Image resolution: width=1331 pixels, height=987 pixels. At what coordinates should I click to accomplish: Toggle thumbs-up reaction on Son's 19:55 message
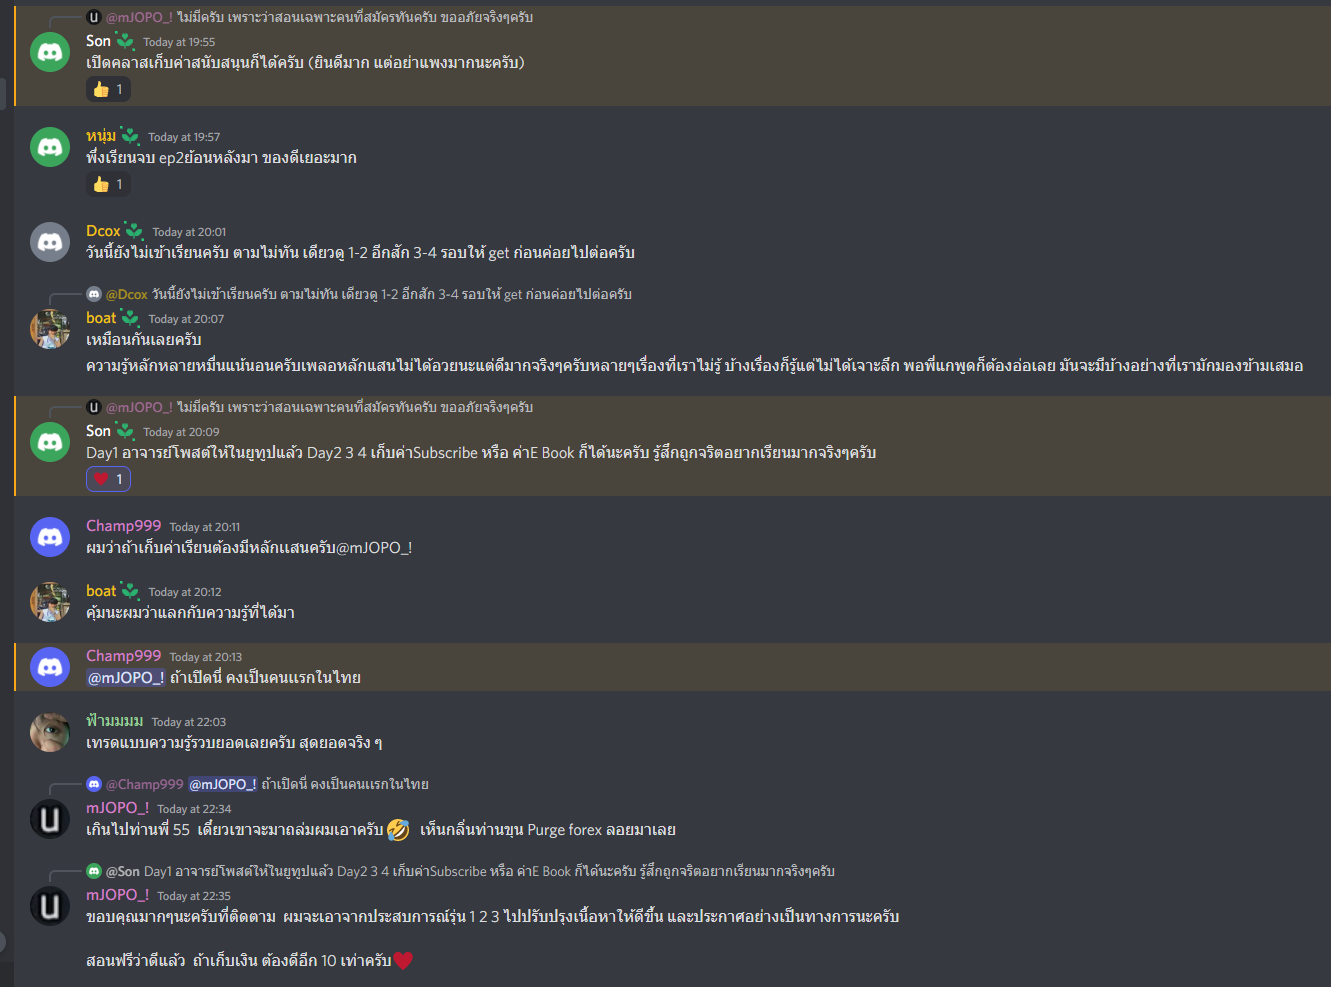click(108, 89)
